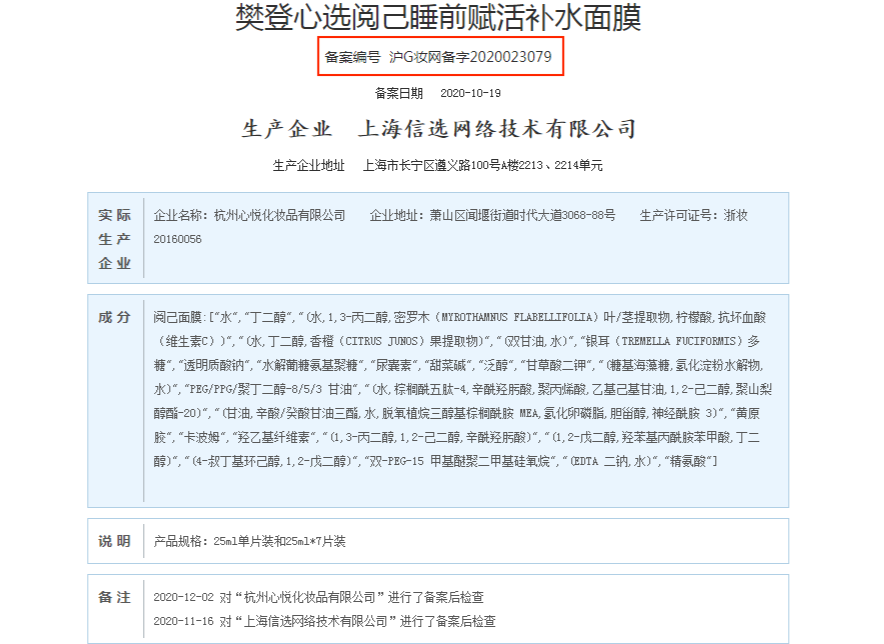
Task: Click license number 20160056
Action: pos(177,239)
